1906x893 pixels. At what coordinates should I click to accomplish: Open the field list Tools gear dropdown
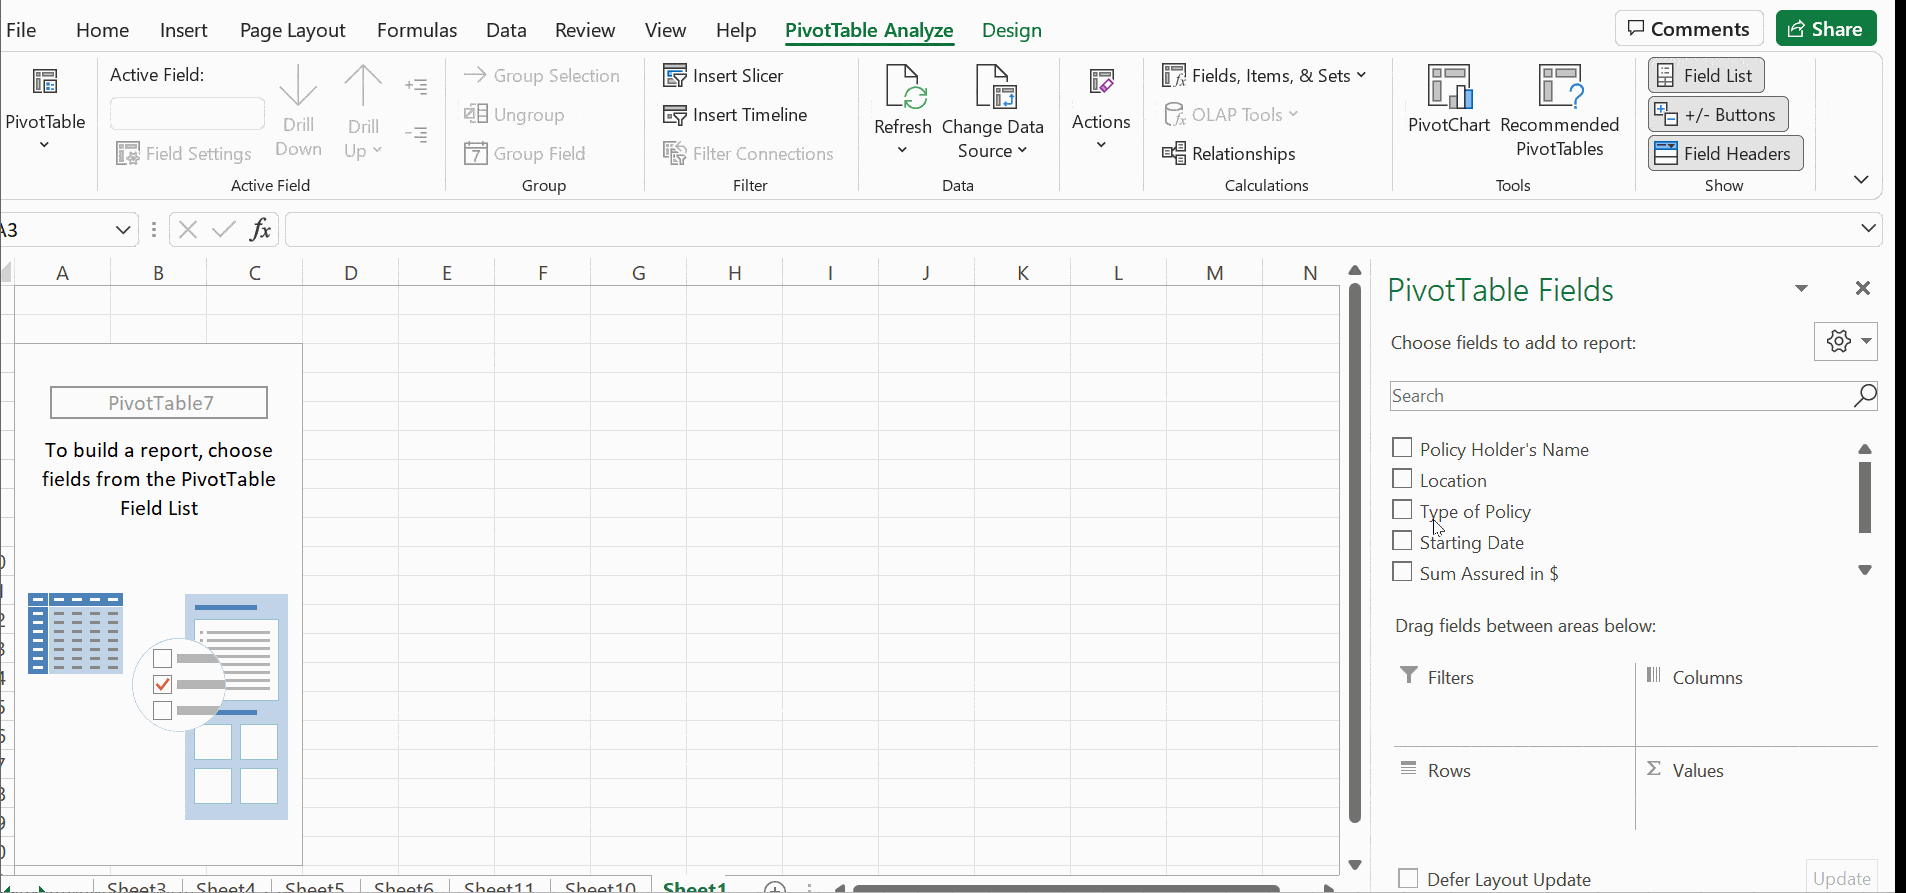[x=1846, y=342]
